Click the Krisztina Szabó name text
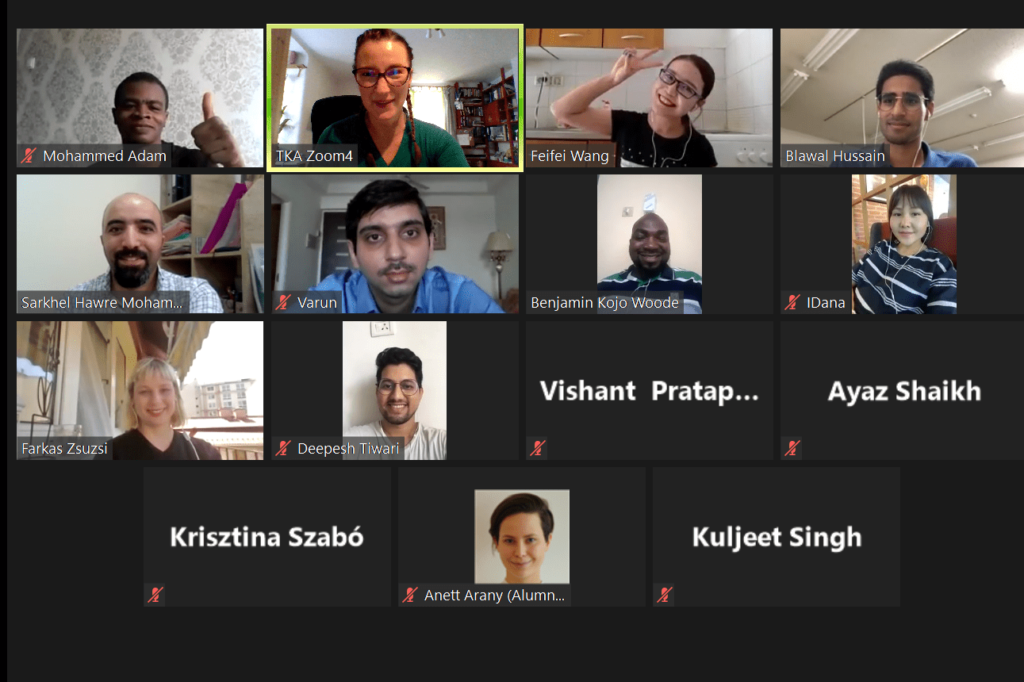The width and height of the screenshot is (1024, 682). point(266,537)
